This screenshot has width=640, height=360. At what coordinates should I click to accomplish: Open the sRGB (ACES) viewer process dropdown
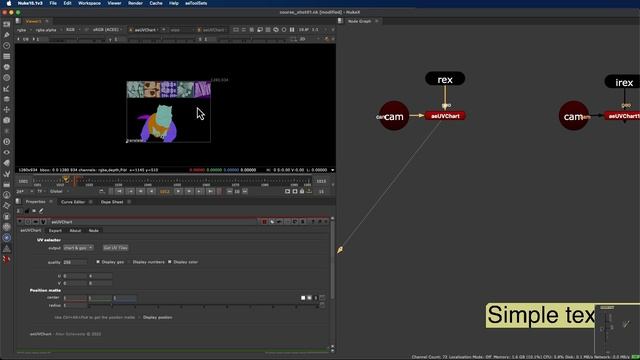pyautogui.click(x=107, y=30)
